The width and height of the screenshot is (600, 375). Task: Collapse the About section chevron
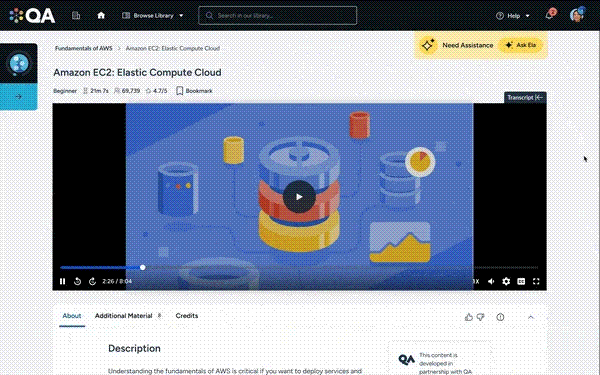coord(531,317)
